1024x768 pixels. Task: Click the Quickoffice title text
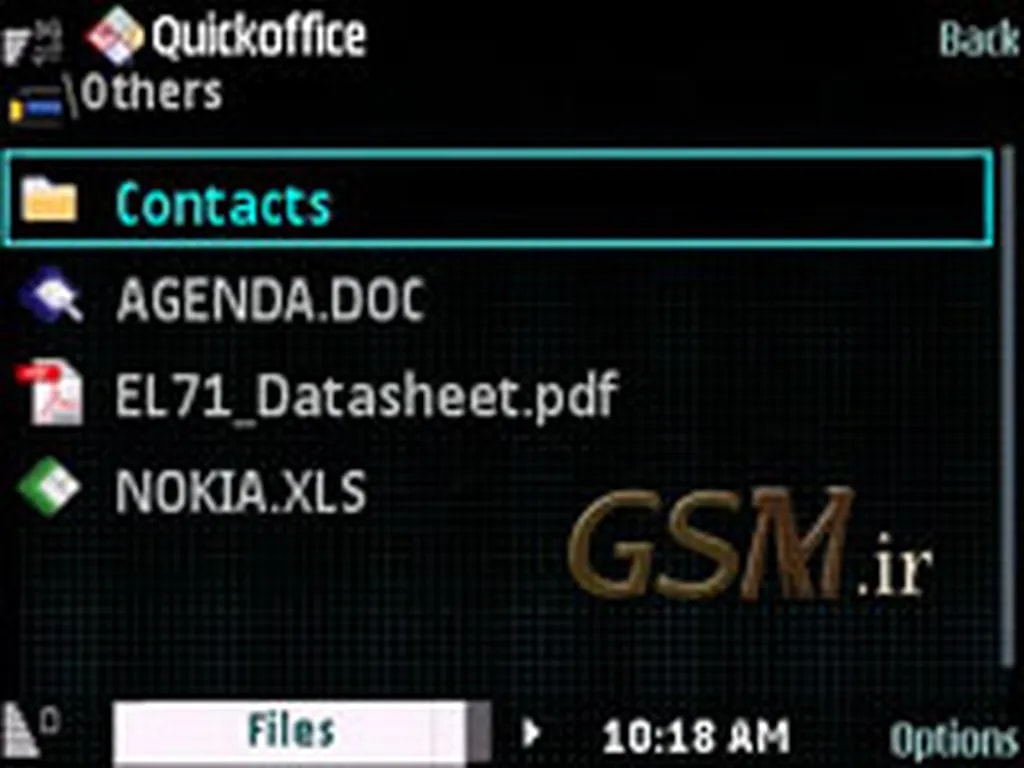tap(259, 36)
